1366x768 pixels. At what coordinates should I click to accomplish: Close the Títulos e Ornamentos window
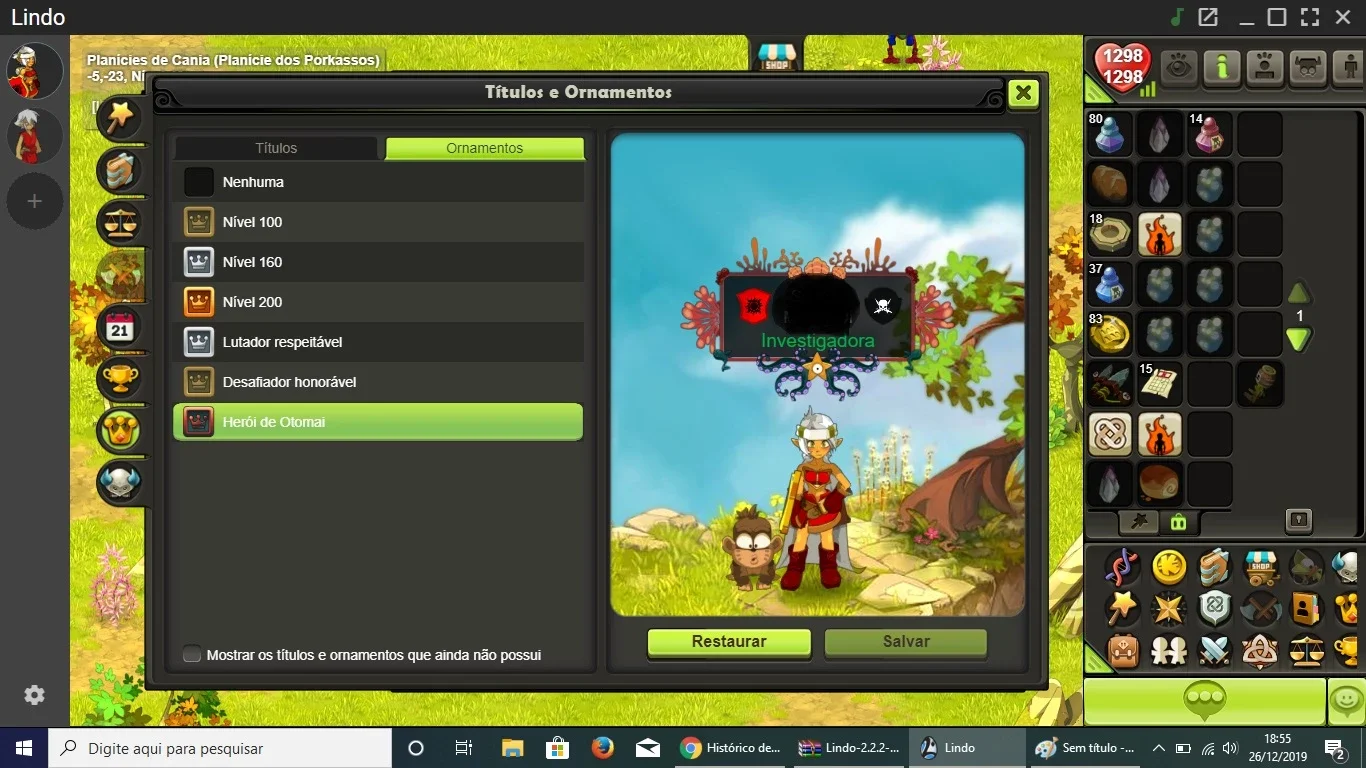point(1023,93)
